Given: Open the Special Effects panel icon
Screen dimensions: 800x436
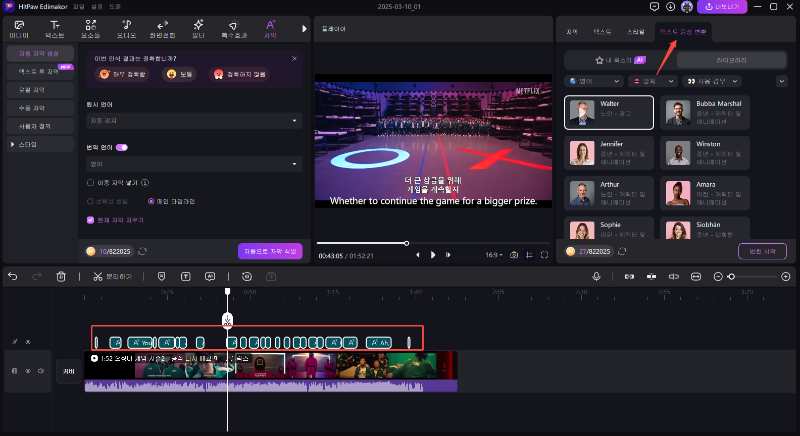Looking at the screenshot, I should pos(234,29).
